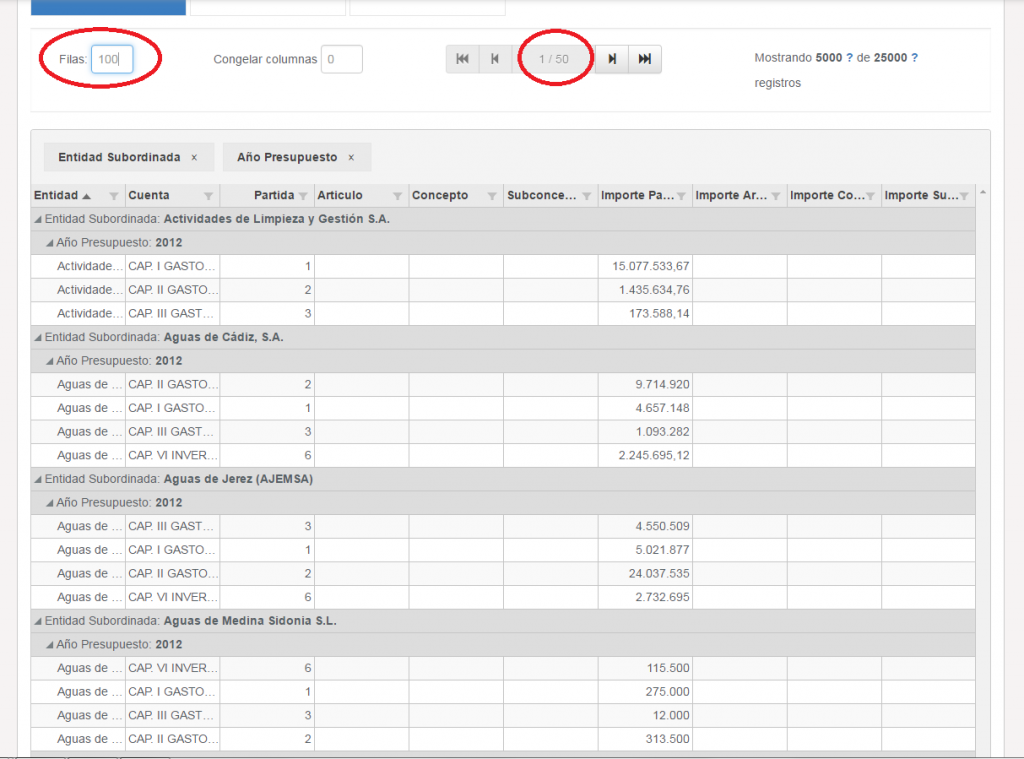This screenshot has width=1024, height=759.
Task: Collapse Año Presupuesto 2012 under Aguas de Cádiz
Action: tap(50, 361)
